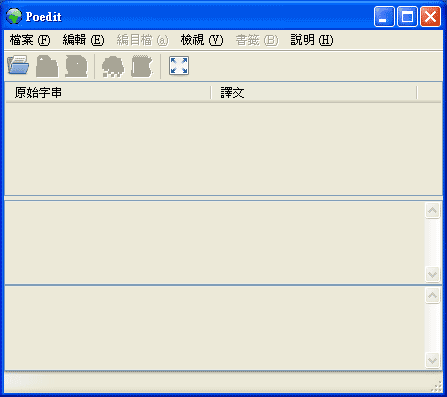
Task: Click the resize grip in status bar corner
Action: (x=436, y=387)
